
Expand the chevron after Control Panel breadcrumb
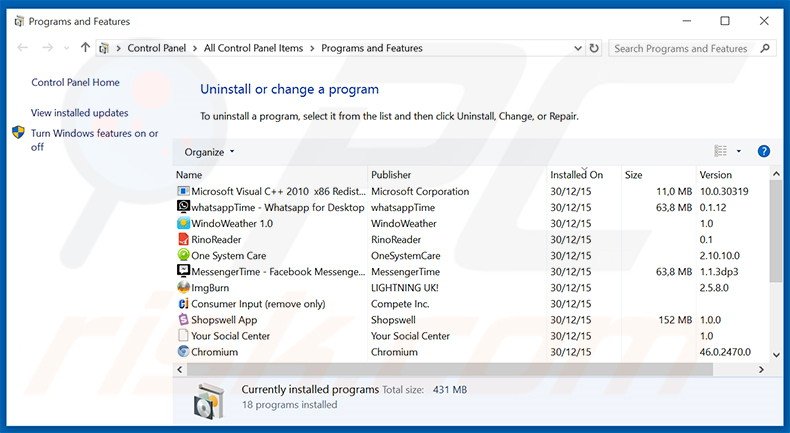click(x=195, y=48)
